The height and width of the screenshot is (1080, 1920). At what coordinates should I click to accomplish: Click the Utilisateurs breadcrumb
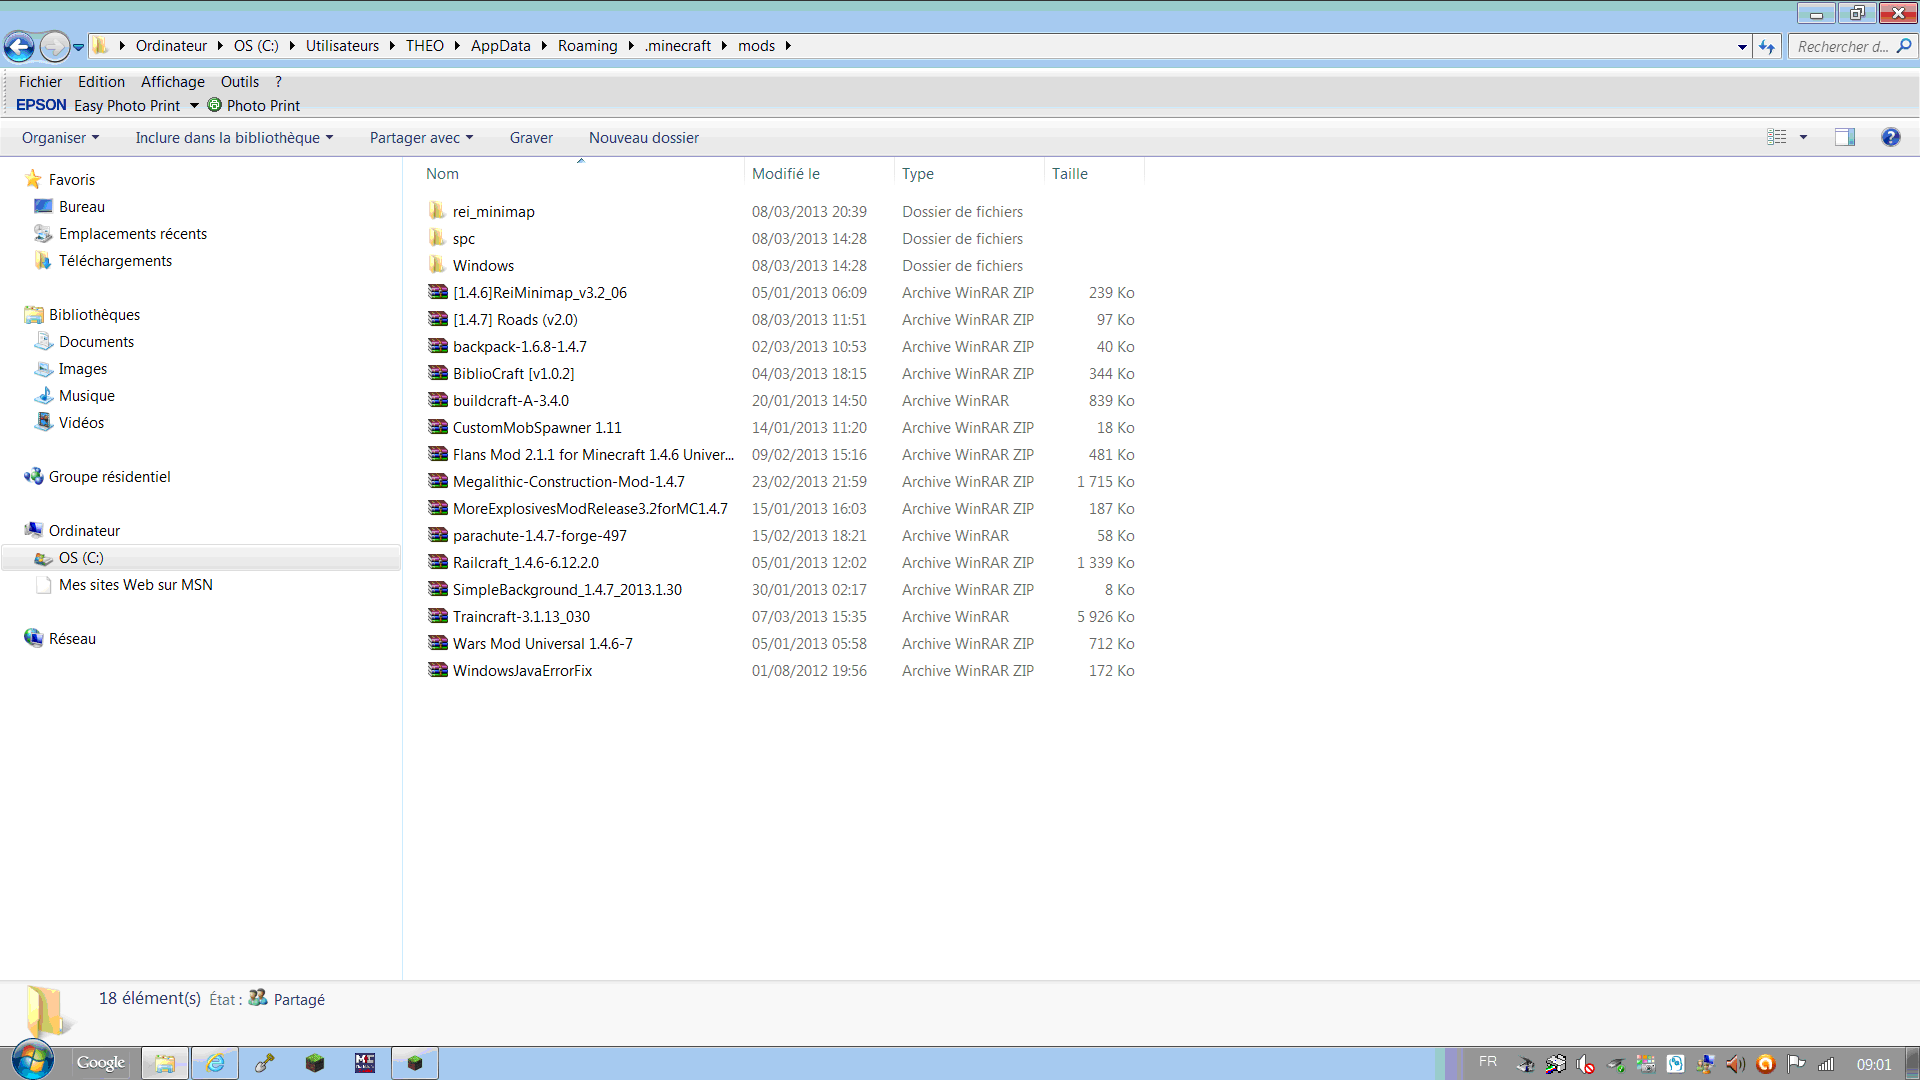[342, 46]
